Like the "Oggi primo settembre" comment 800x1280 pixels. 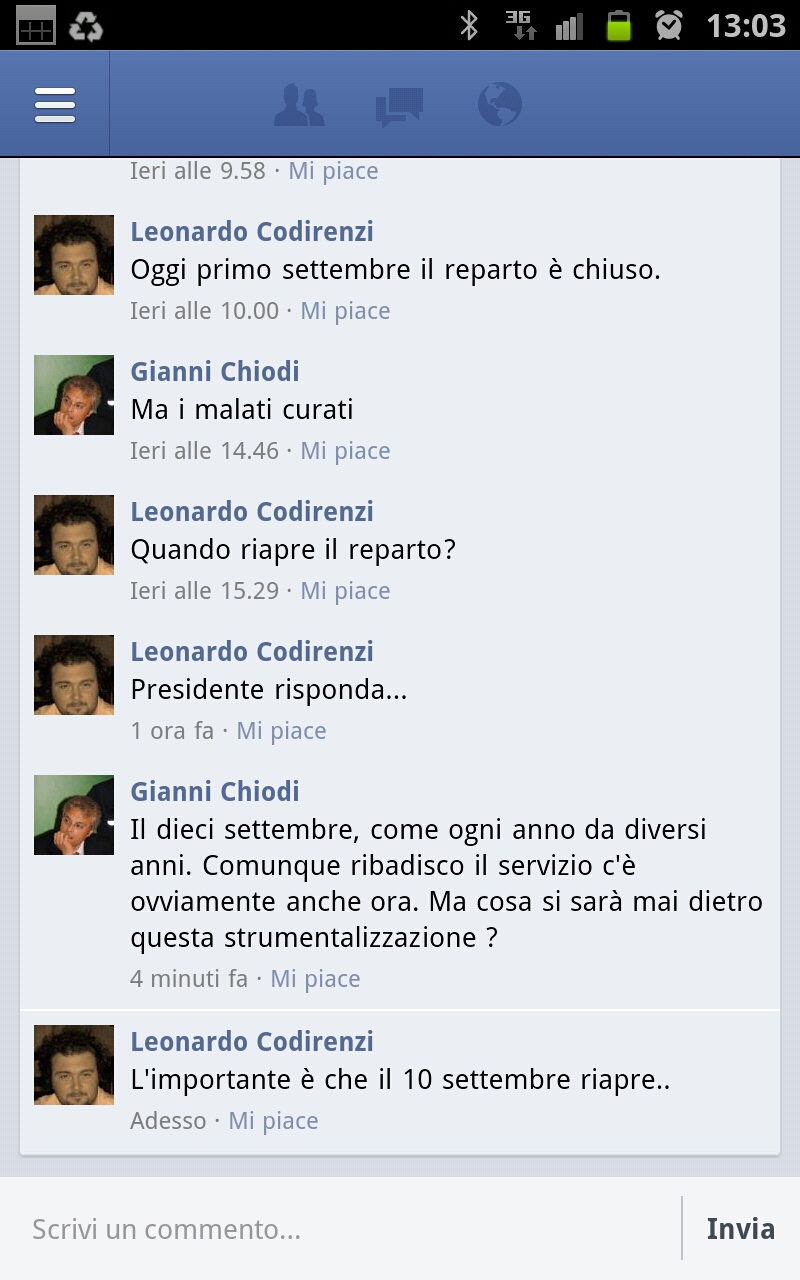[345, 311]
